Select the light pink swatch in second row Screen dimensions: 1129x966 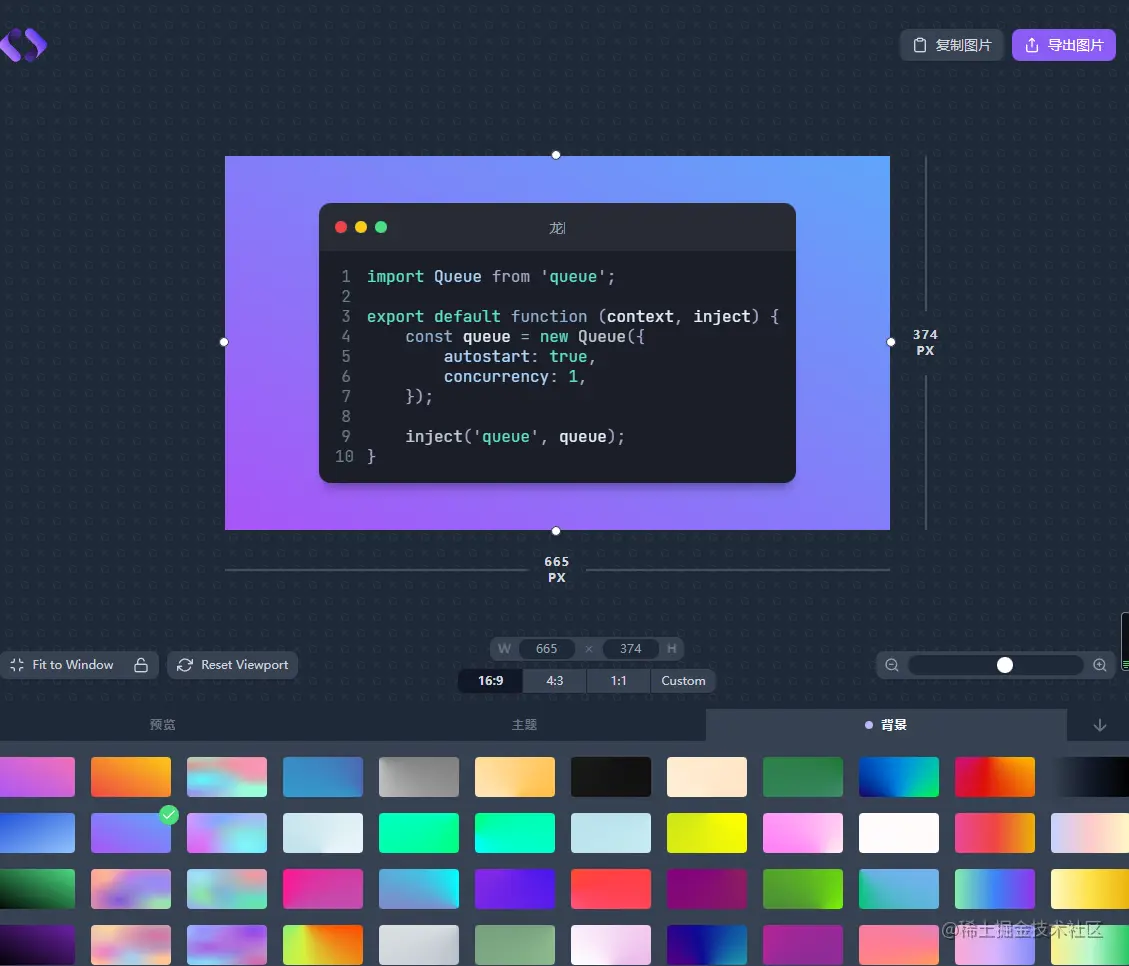point(803,833)
